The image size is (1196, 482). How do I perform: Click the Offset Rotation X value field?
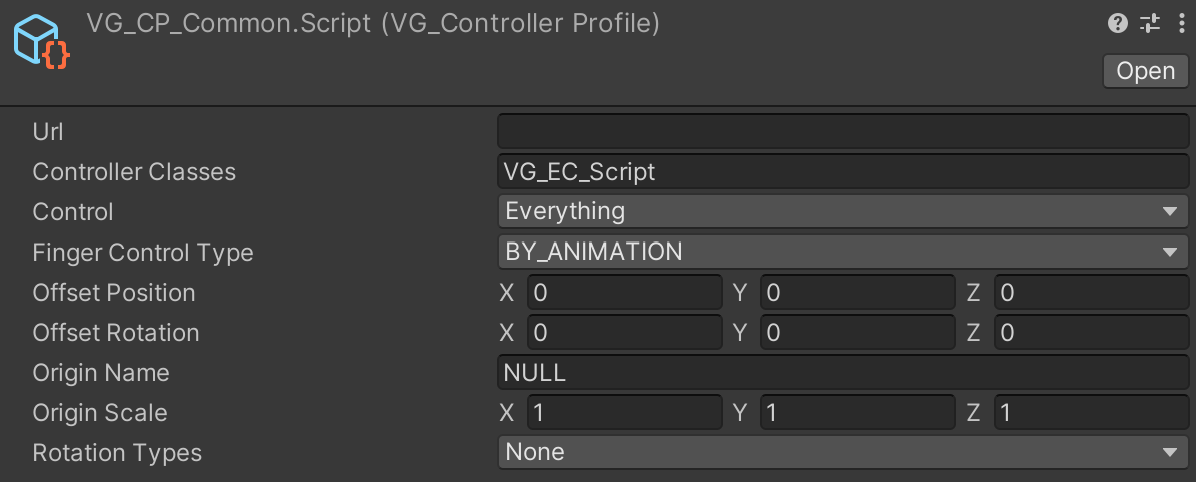624,333
